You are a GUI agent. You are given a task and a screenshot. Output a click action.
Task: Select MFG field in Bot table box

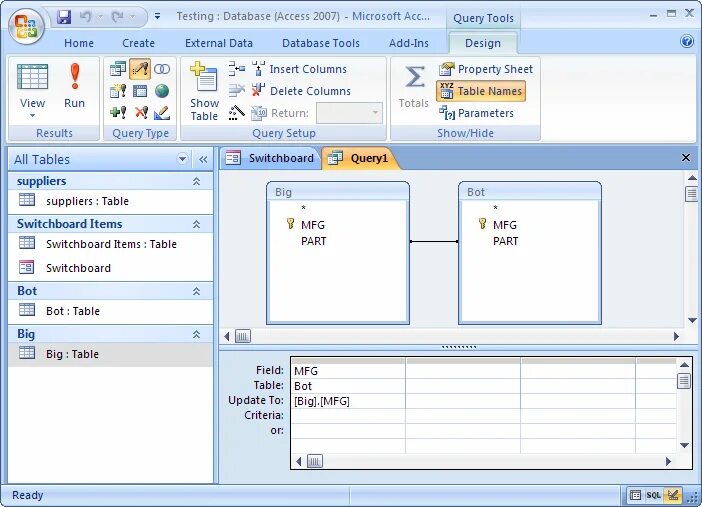[505, 225]
